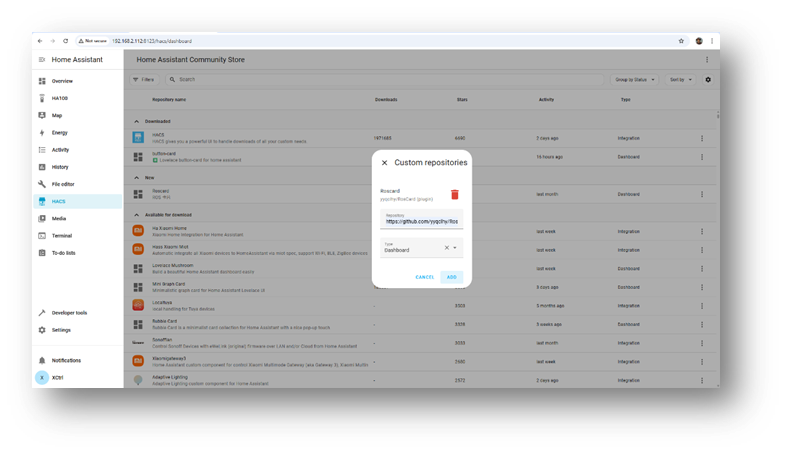Open Energy in the sidebar

(x=60, y=132)
